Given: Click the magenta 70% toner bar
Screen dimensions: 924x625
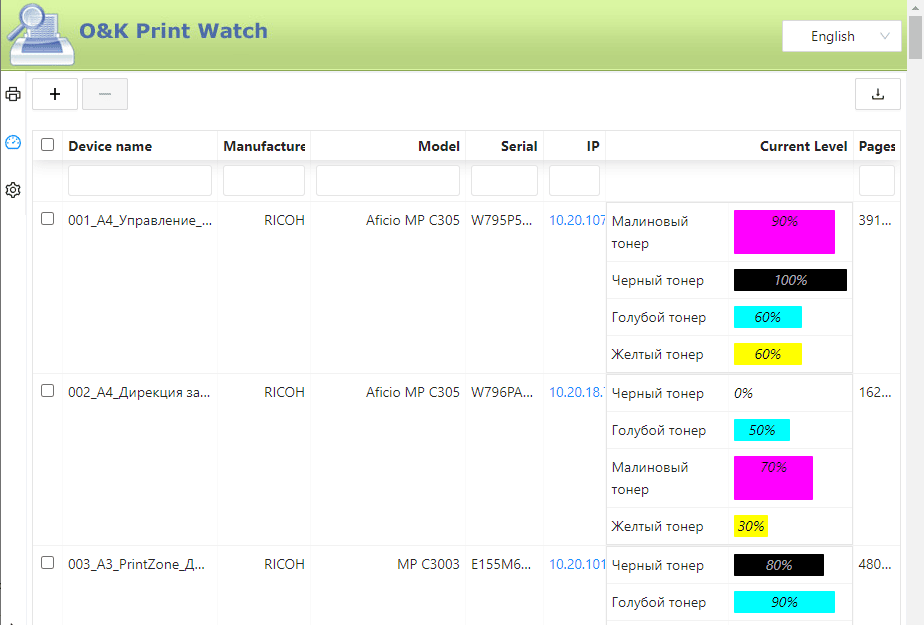Looking at the screenshot, I should (773, 478).
